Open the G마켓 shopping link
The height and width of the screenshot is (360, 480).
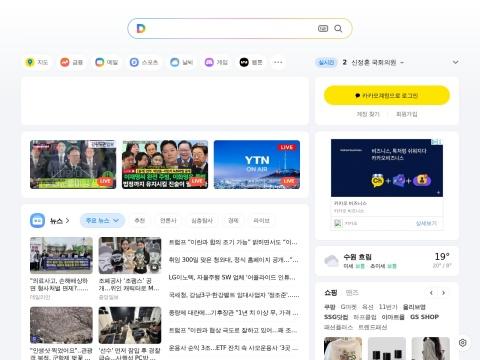coord(349,307)
